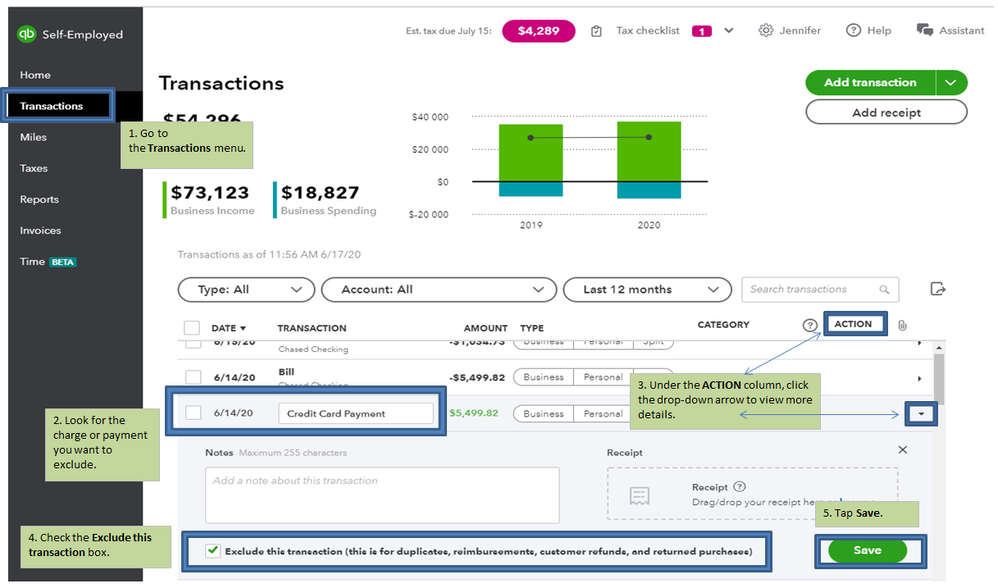998x584 pixels.
Task: Open the settings gear icon next to Jennifer
Action: tap(766, 31)
